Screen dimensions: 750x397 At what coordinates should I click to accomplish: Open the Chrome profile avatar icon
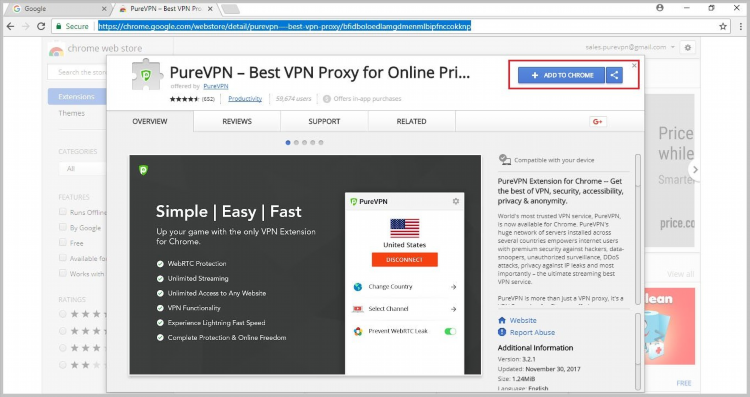click(x=660, y=8)
